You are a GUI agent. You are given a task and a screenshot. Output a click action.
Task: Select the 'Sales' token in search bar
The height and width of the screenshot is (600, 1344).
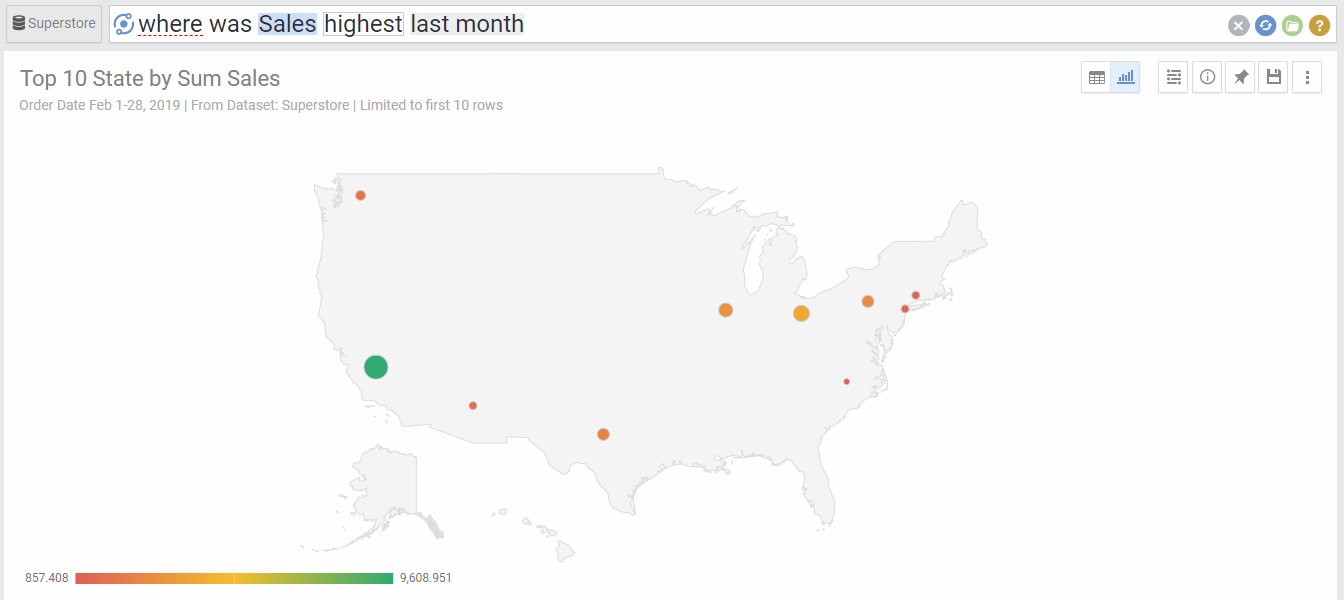point(287,24)
